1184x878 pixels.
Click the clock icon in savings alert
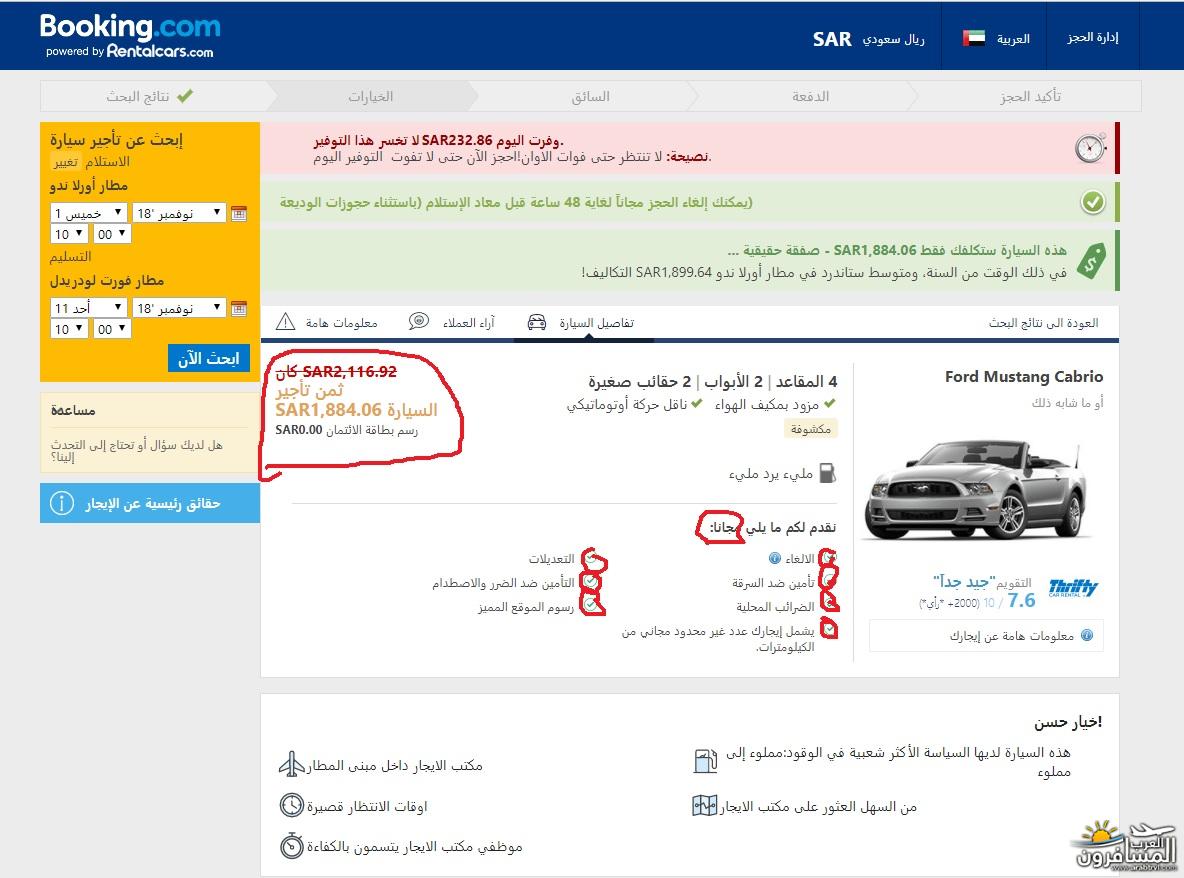[1090, 148]
